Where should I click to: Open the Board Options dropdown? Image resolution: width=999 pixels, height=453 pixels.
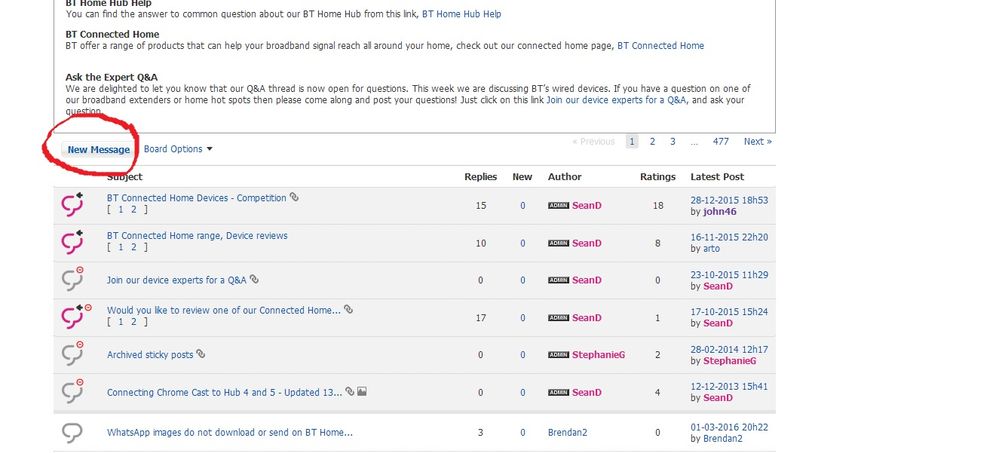tap(178, 149)
